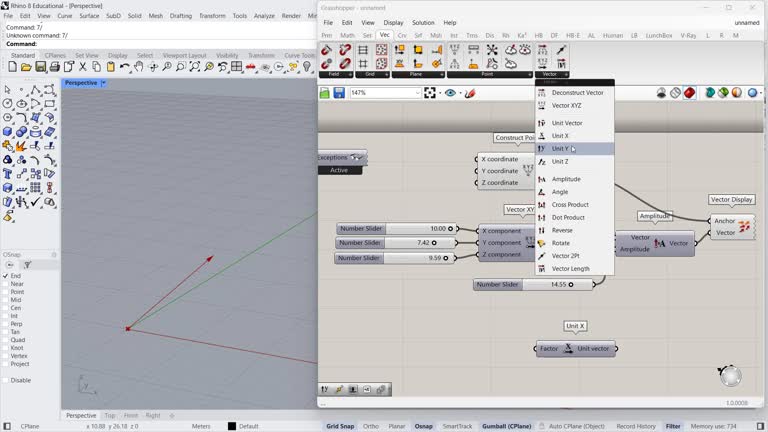The image size is (768, 432).
Task: Click the Grasshopper preview eye icon
Action: [x=450, y=93]
